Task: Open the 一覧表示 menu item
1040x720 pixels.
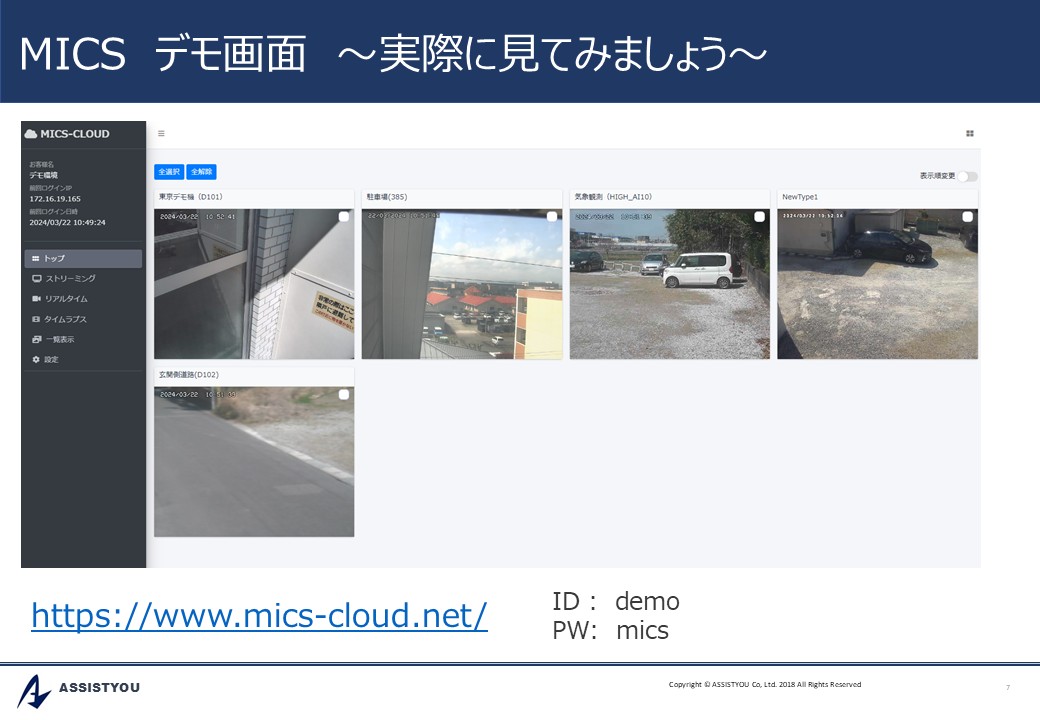Action: (83, 339)
